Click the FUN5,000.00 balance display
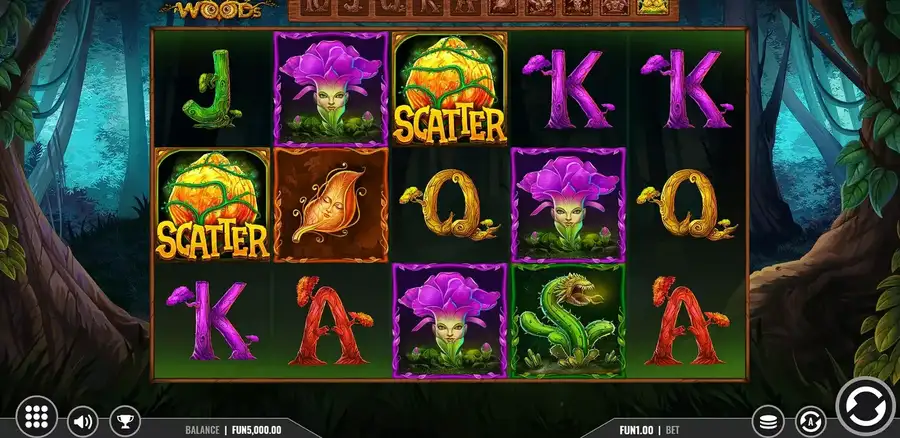The height and width of the screenshot is (438, 900). pyautogui.click(x=257, y=429)
